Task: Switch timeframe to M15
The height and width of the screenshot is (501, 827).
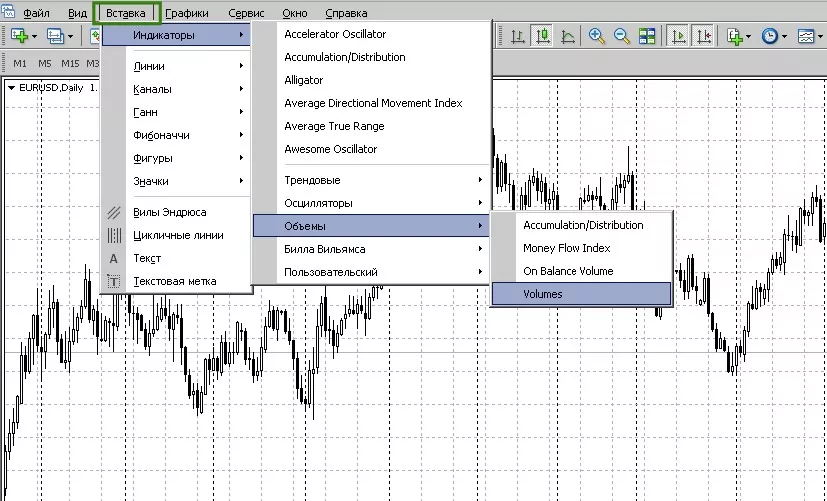Action: (70, 64)
